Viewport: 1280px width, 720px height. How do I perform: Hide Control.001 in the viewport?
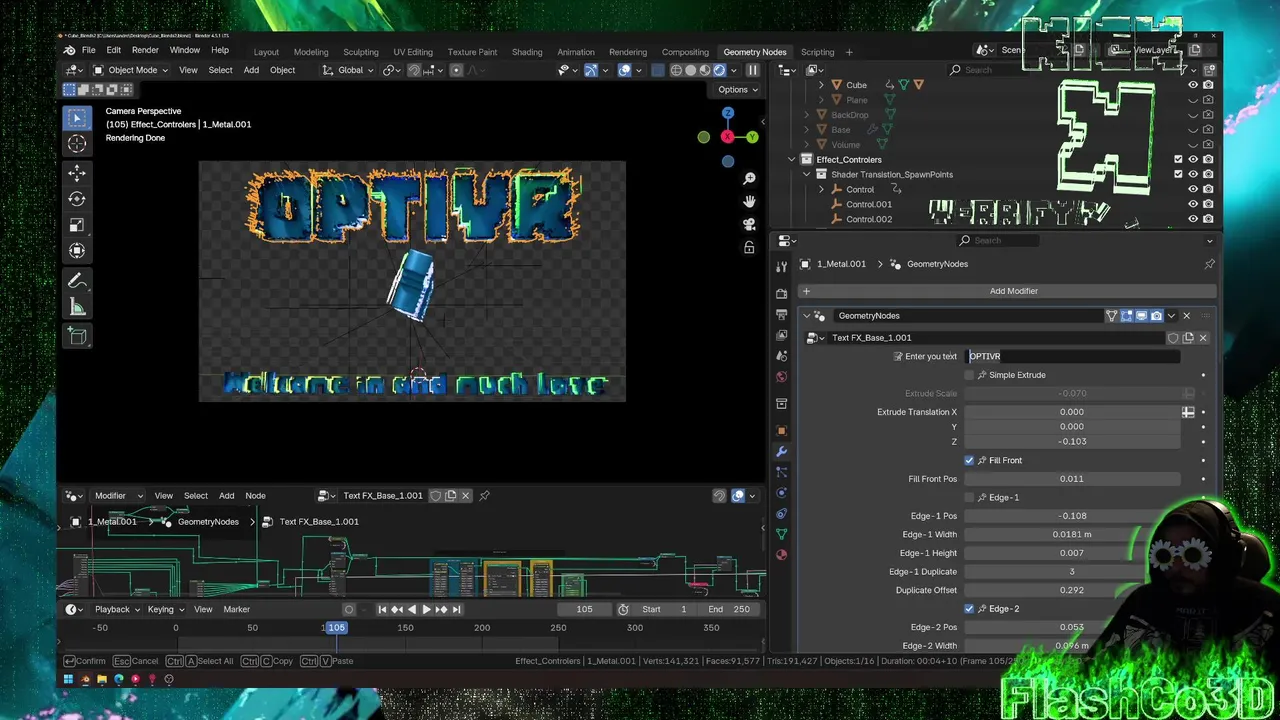1193,204
